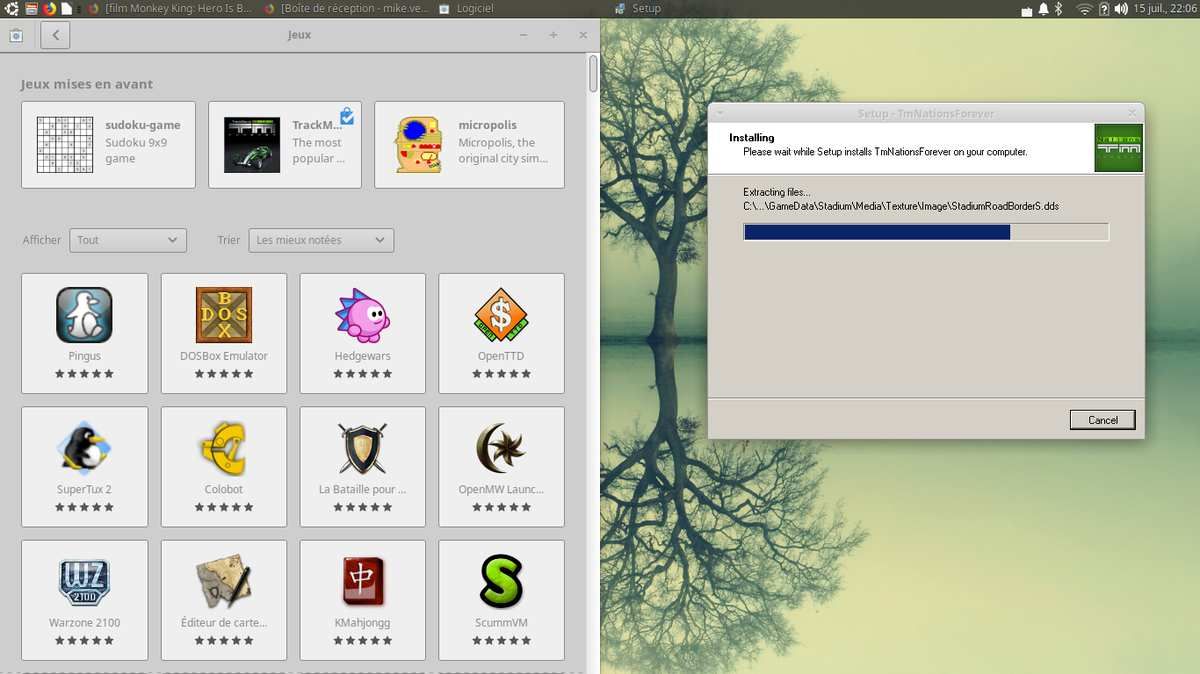Click the ScummVM title text
Viewport: 1200px width, 674px height.
click(501, 623)
